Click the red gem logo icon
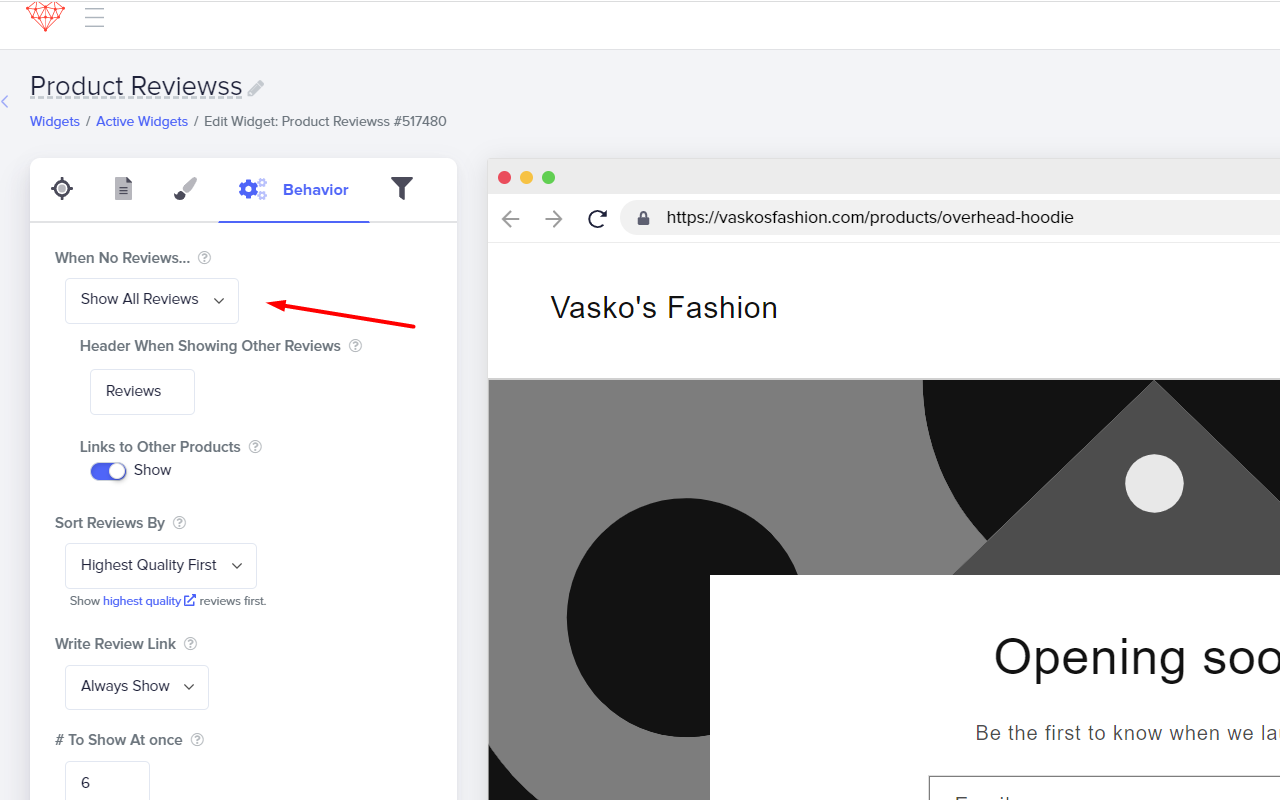Image resolution: width=1280 pixels, height=800 pixels. 45,16
